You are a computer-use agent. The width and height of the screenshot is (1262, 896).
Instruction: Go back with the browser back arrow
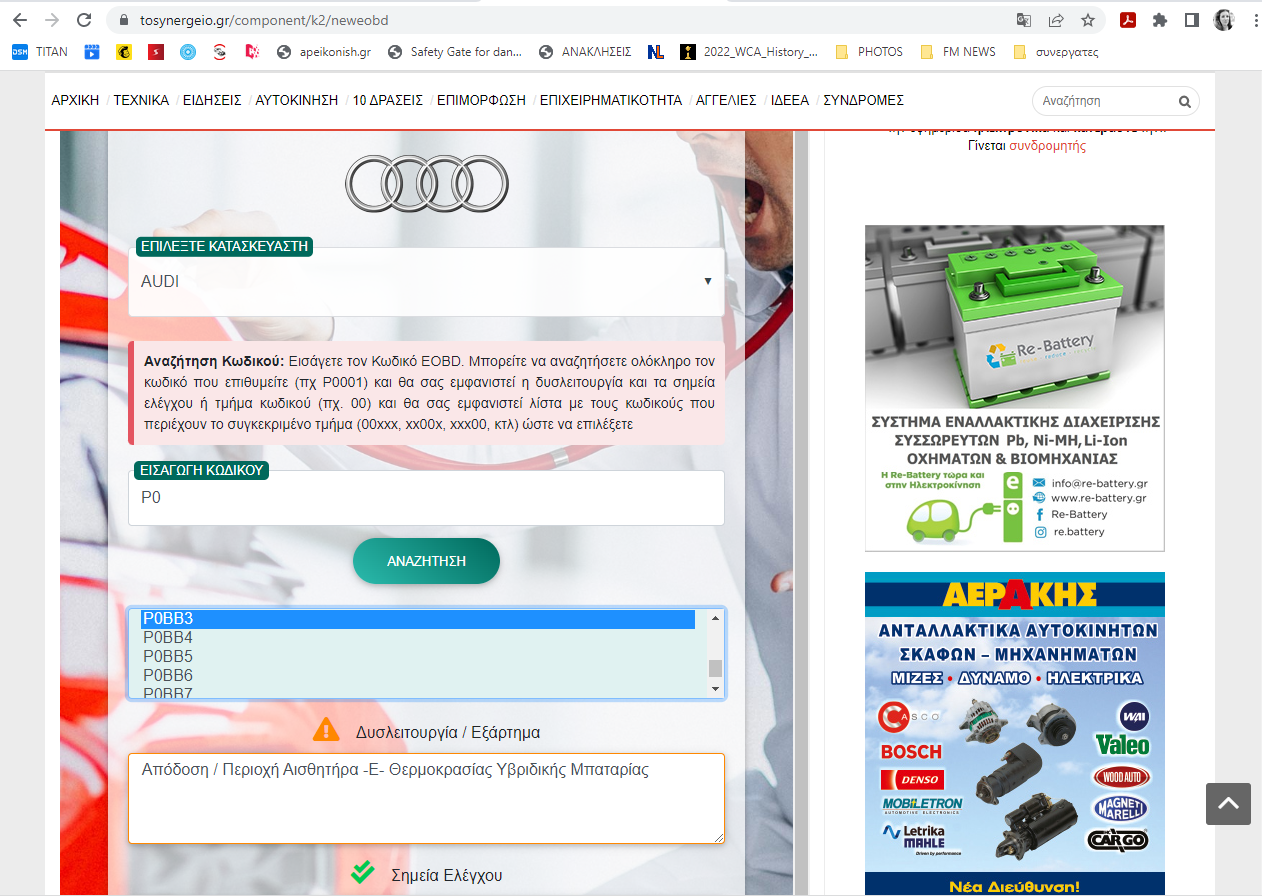pyautogui.click(x=20, y=20)
